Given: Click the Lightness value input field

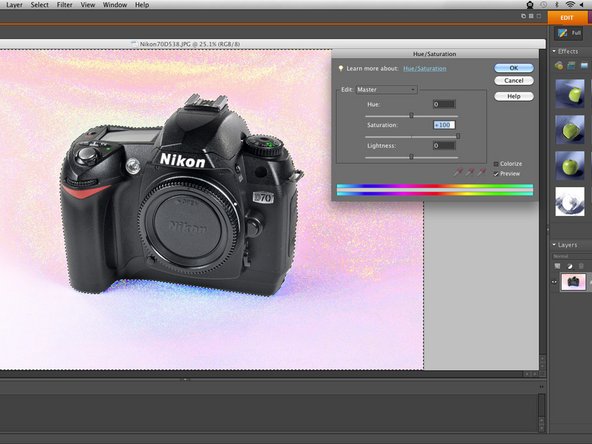Looking at the screenshot, I should 444,146.
